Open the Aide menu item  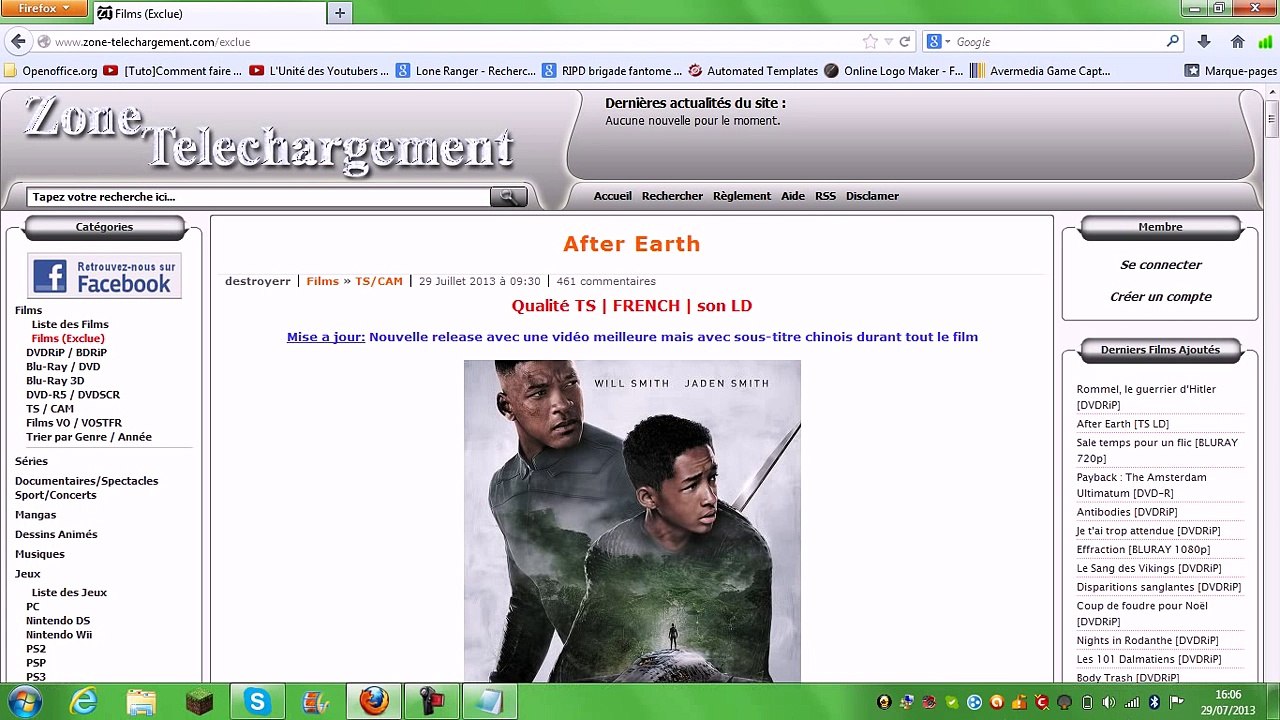[x=793, y=196]
